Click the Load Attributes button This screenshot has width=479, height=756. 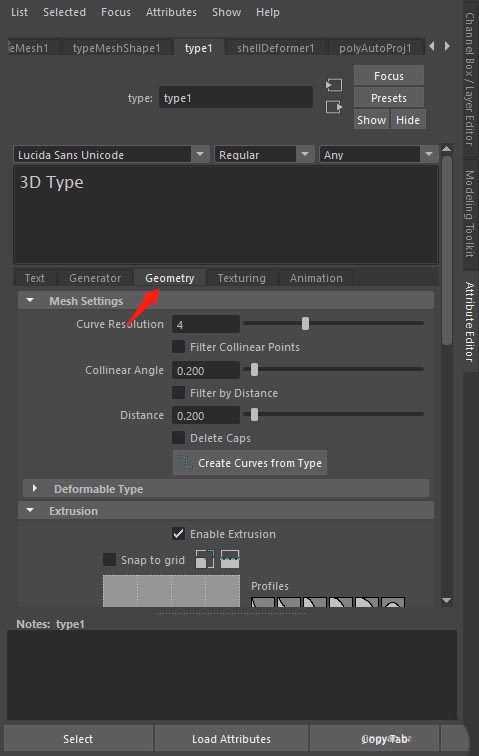pos(231,739)
